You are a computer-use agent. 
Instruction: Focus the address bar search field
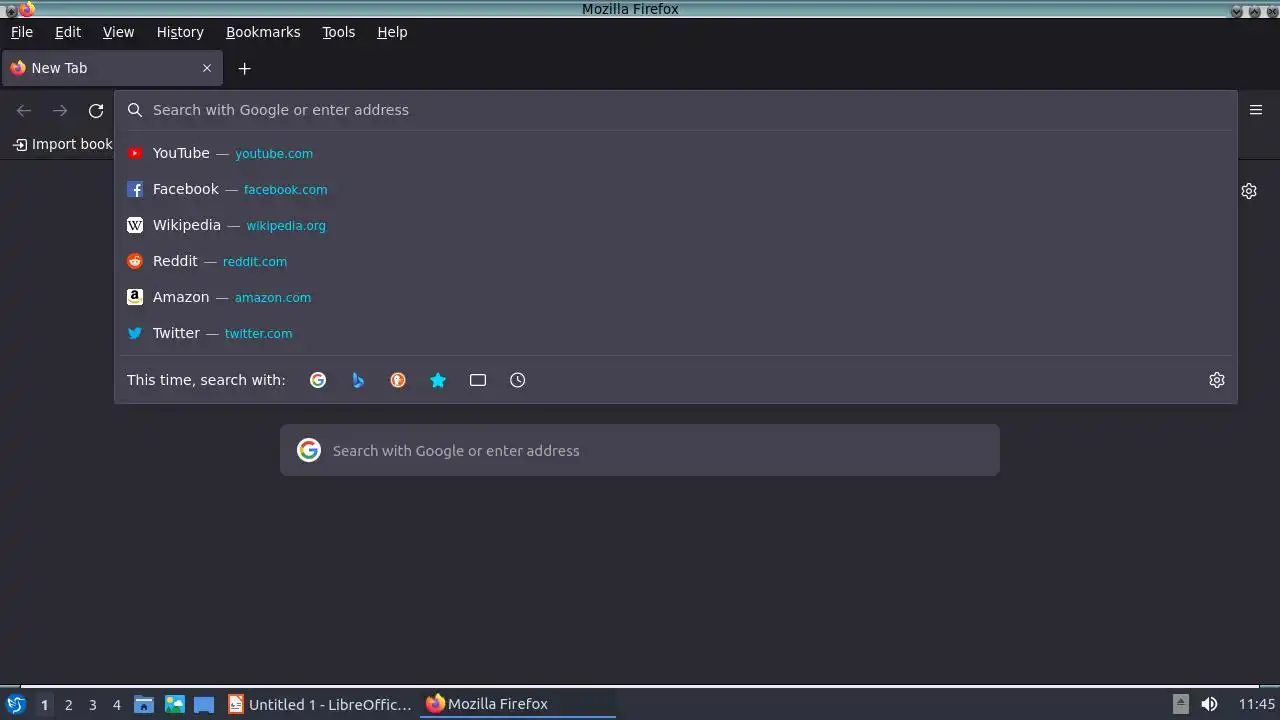tap(676, 110)
